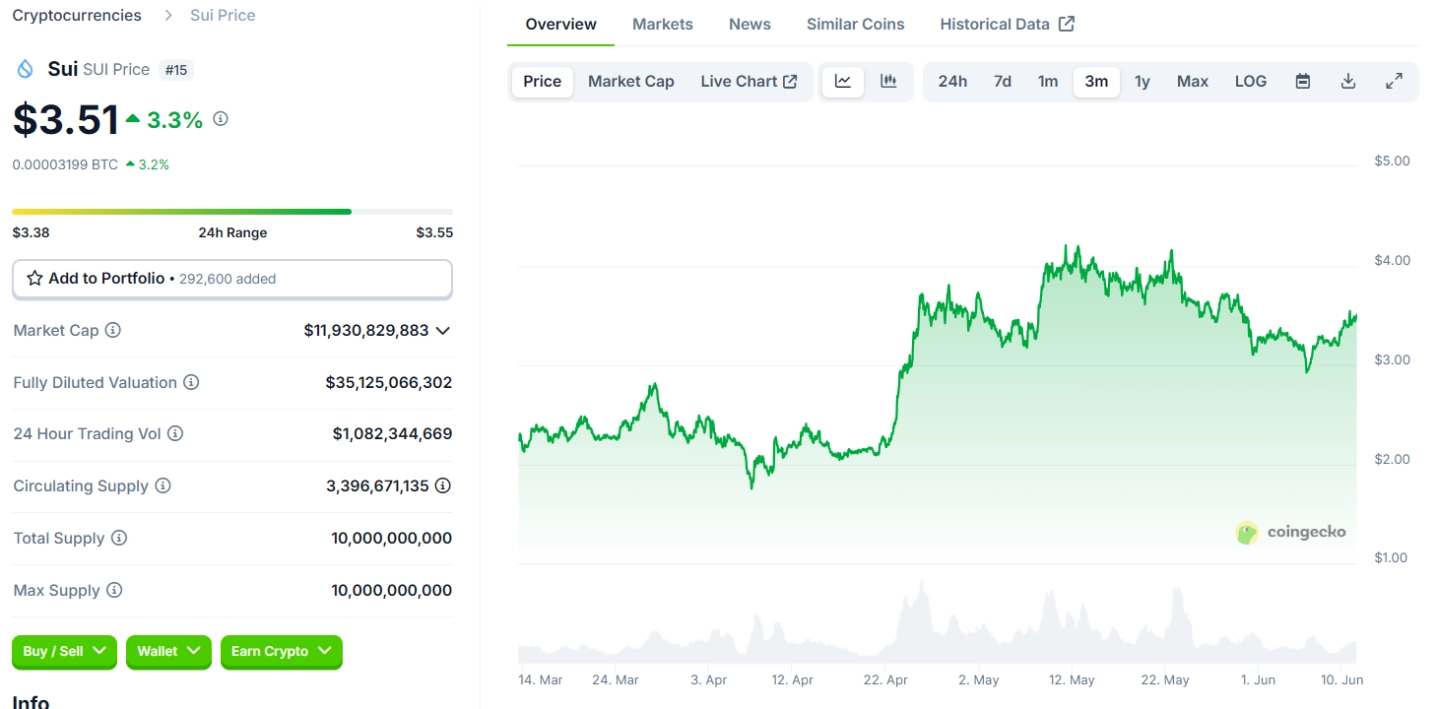Viewport: 1436px width, 709px height.
Task: Download chart data icon
Action: pyautogui.click(x=1348, y=81)
